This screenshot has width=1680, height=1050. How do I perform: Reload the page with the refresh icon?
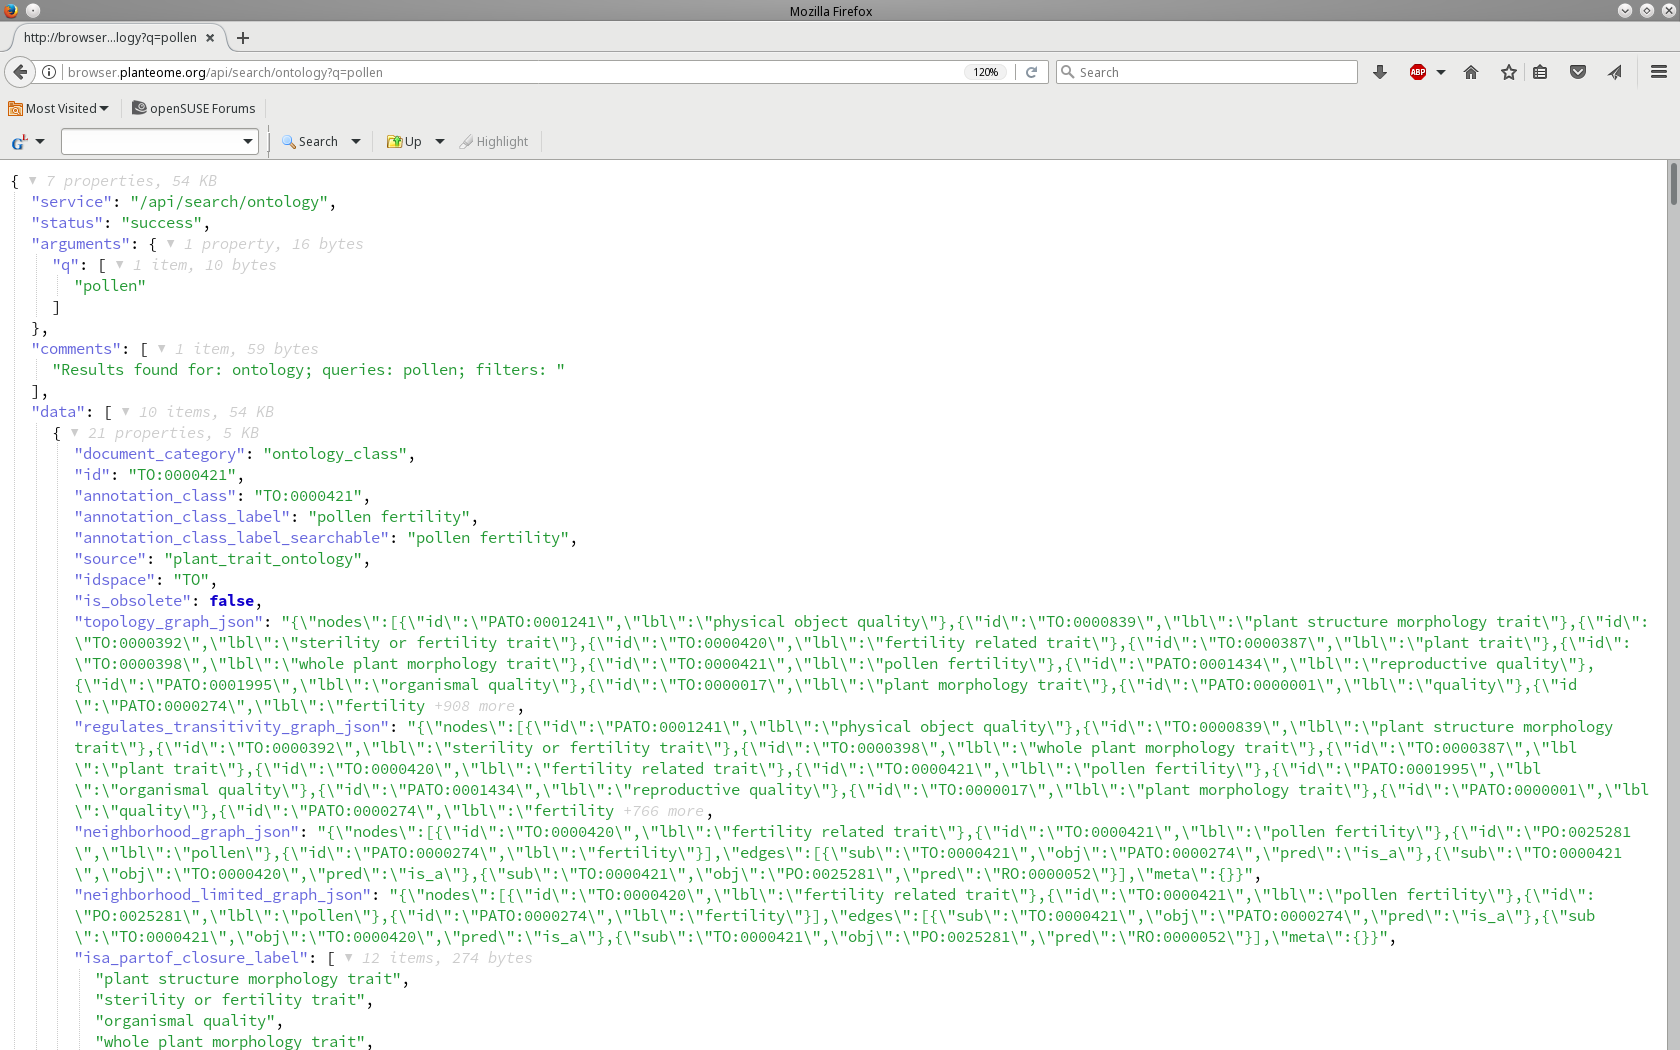(x=1031, y=72)
